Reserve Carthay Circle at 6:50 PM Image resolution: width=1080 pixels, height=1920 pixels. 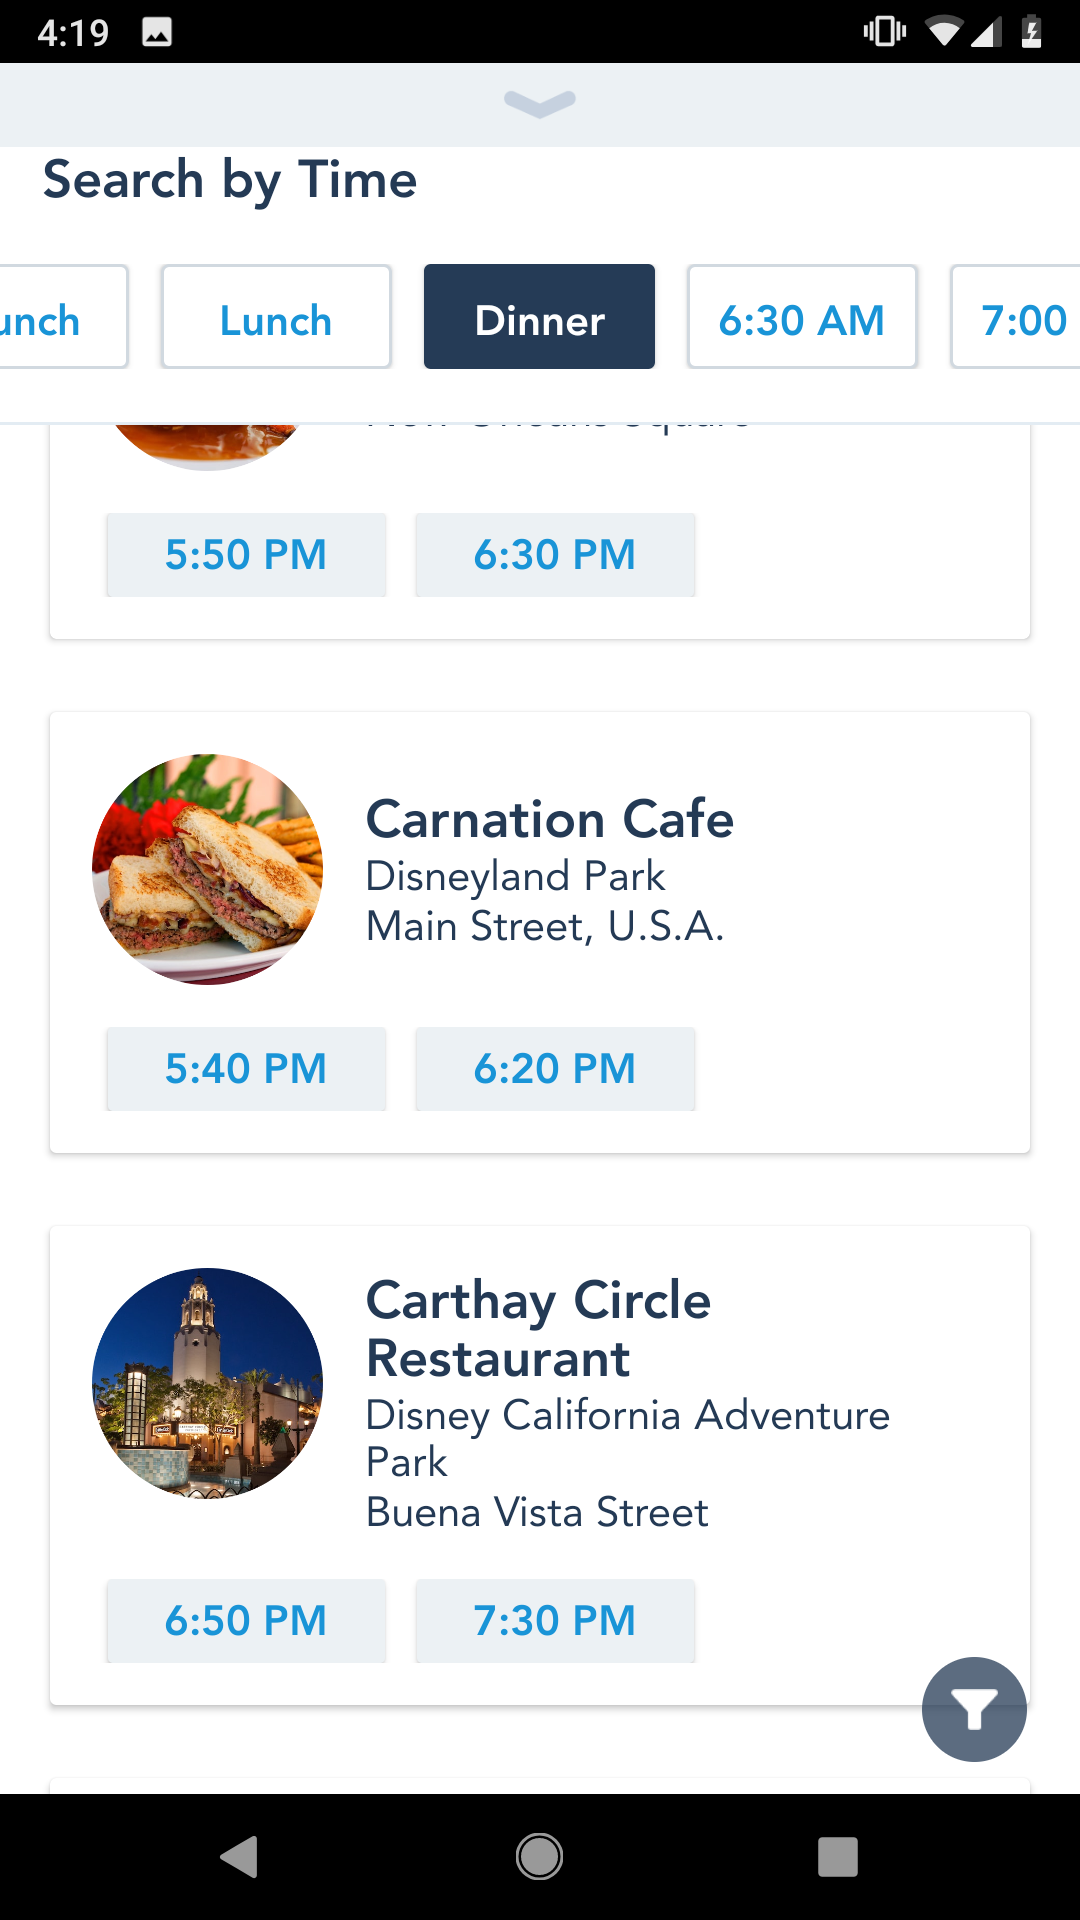[x=246, y=1621]
